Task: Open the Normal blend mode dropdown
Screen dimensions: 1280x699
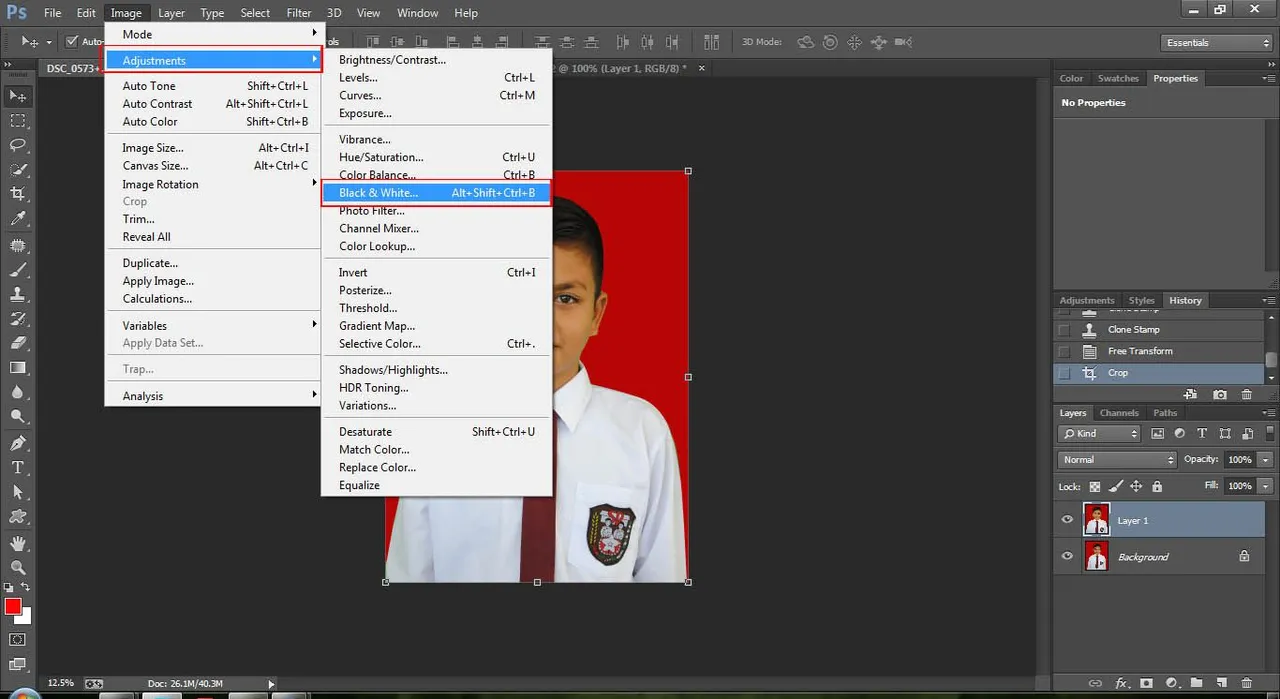Action: [x=1117, y=460]
